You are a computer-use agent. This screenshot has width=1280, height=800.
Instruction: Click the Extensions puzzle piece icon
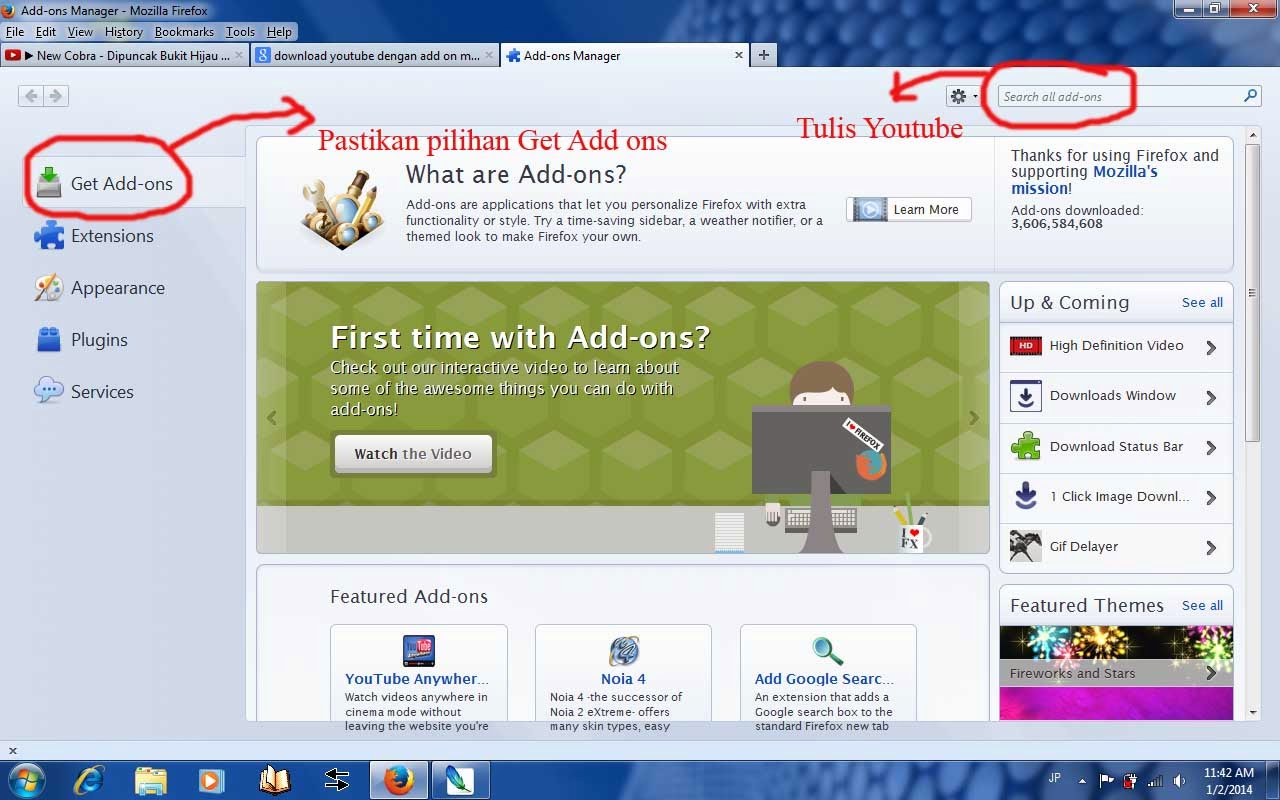click(x=49, y=236)
